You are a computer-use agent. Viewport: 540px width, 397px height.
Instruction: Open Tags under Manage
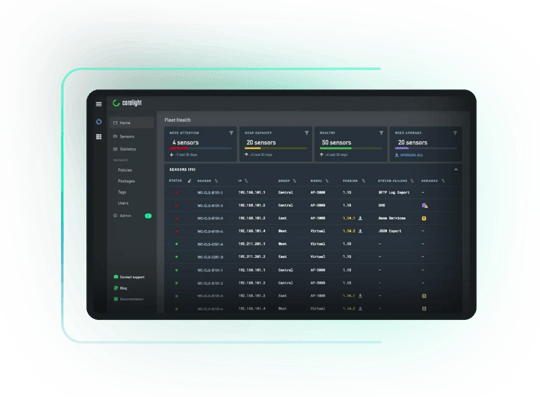[x=122, y=192]
